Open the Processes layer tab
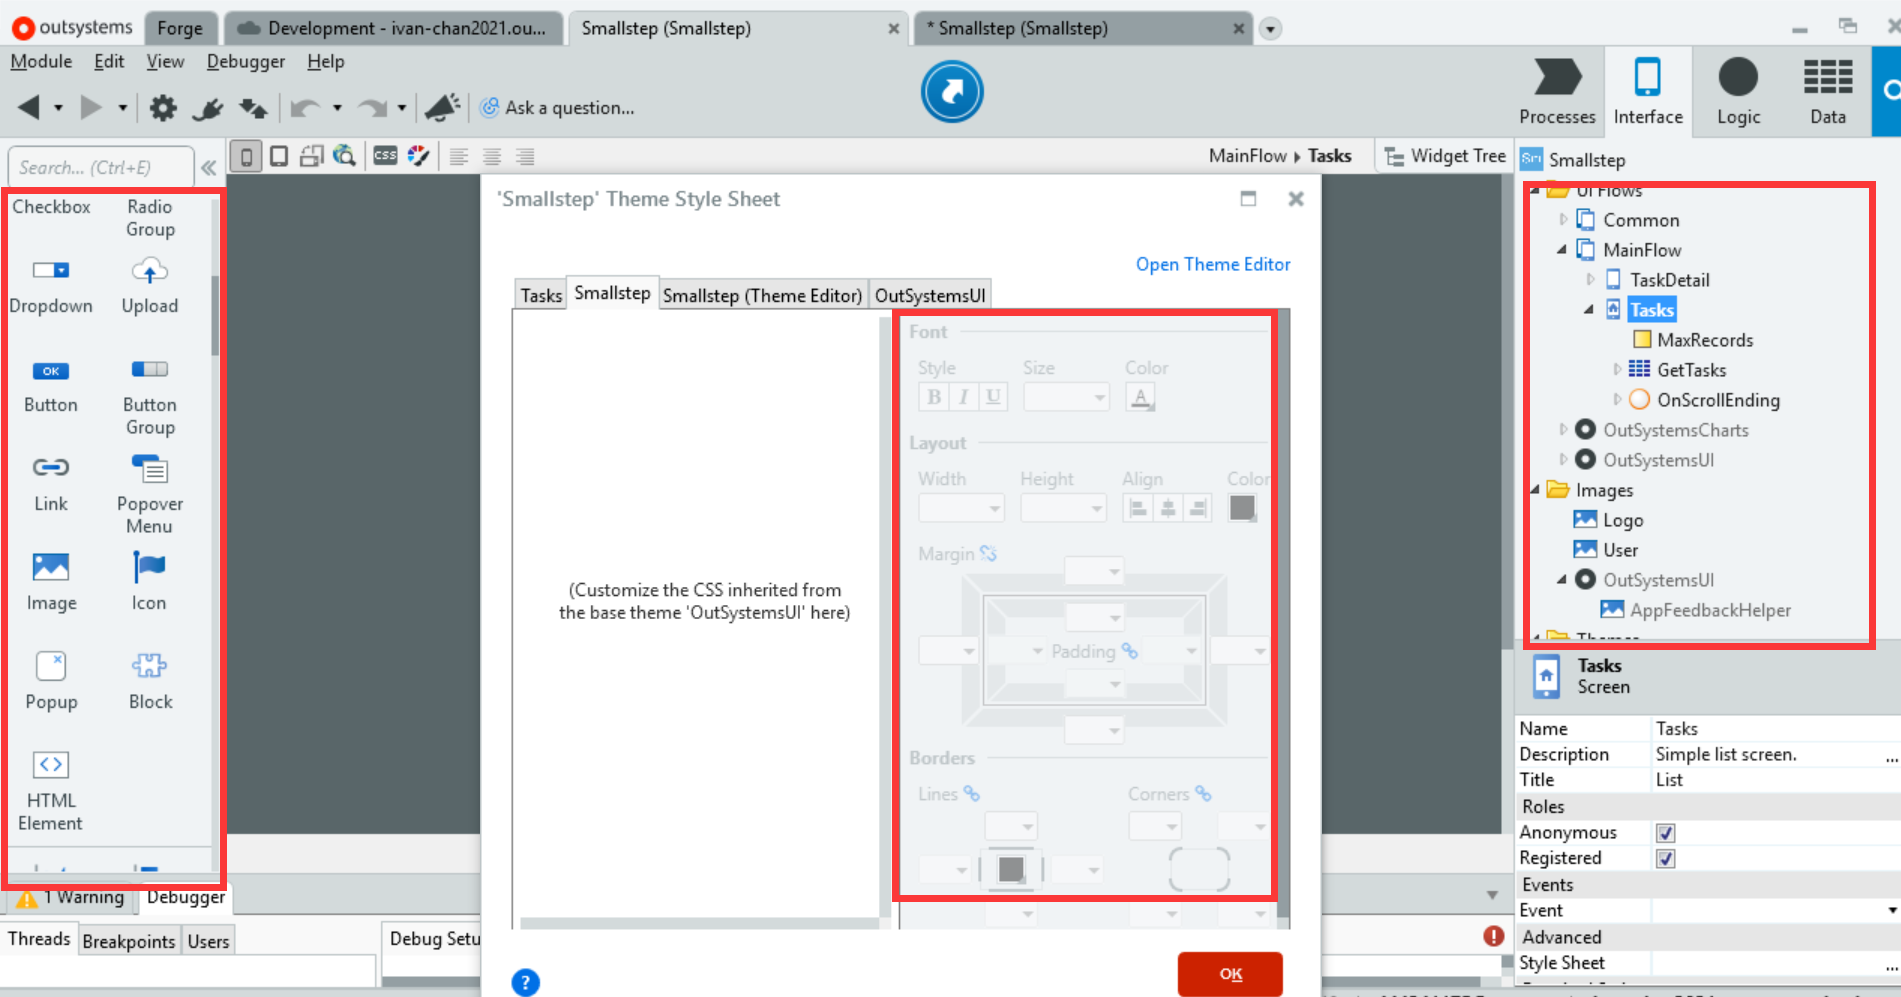The height and width of the screenshot is (997, 1901). (1557, 92)
